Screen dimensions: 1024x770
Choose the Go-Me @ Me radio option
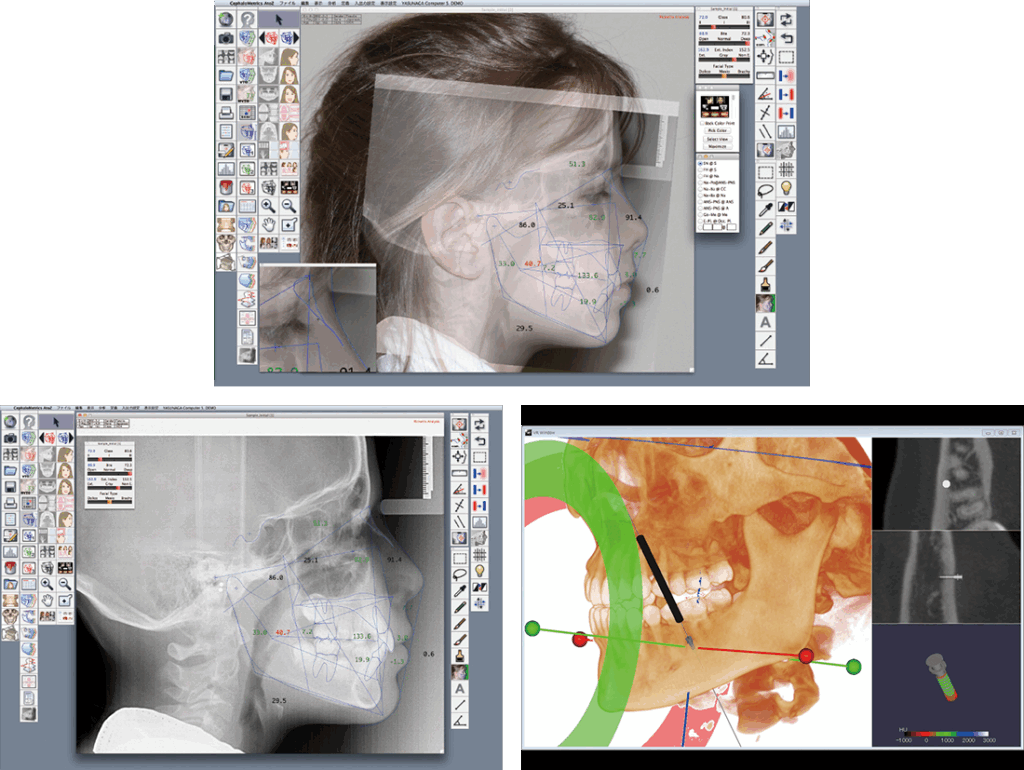[x=701, y=212]
